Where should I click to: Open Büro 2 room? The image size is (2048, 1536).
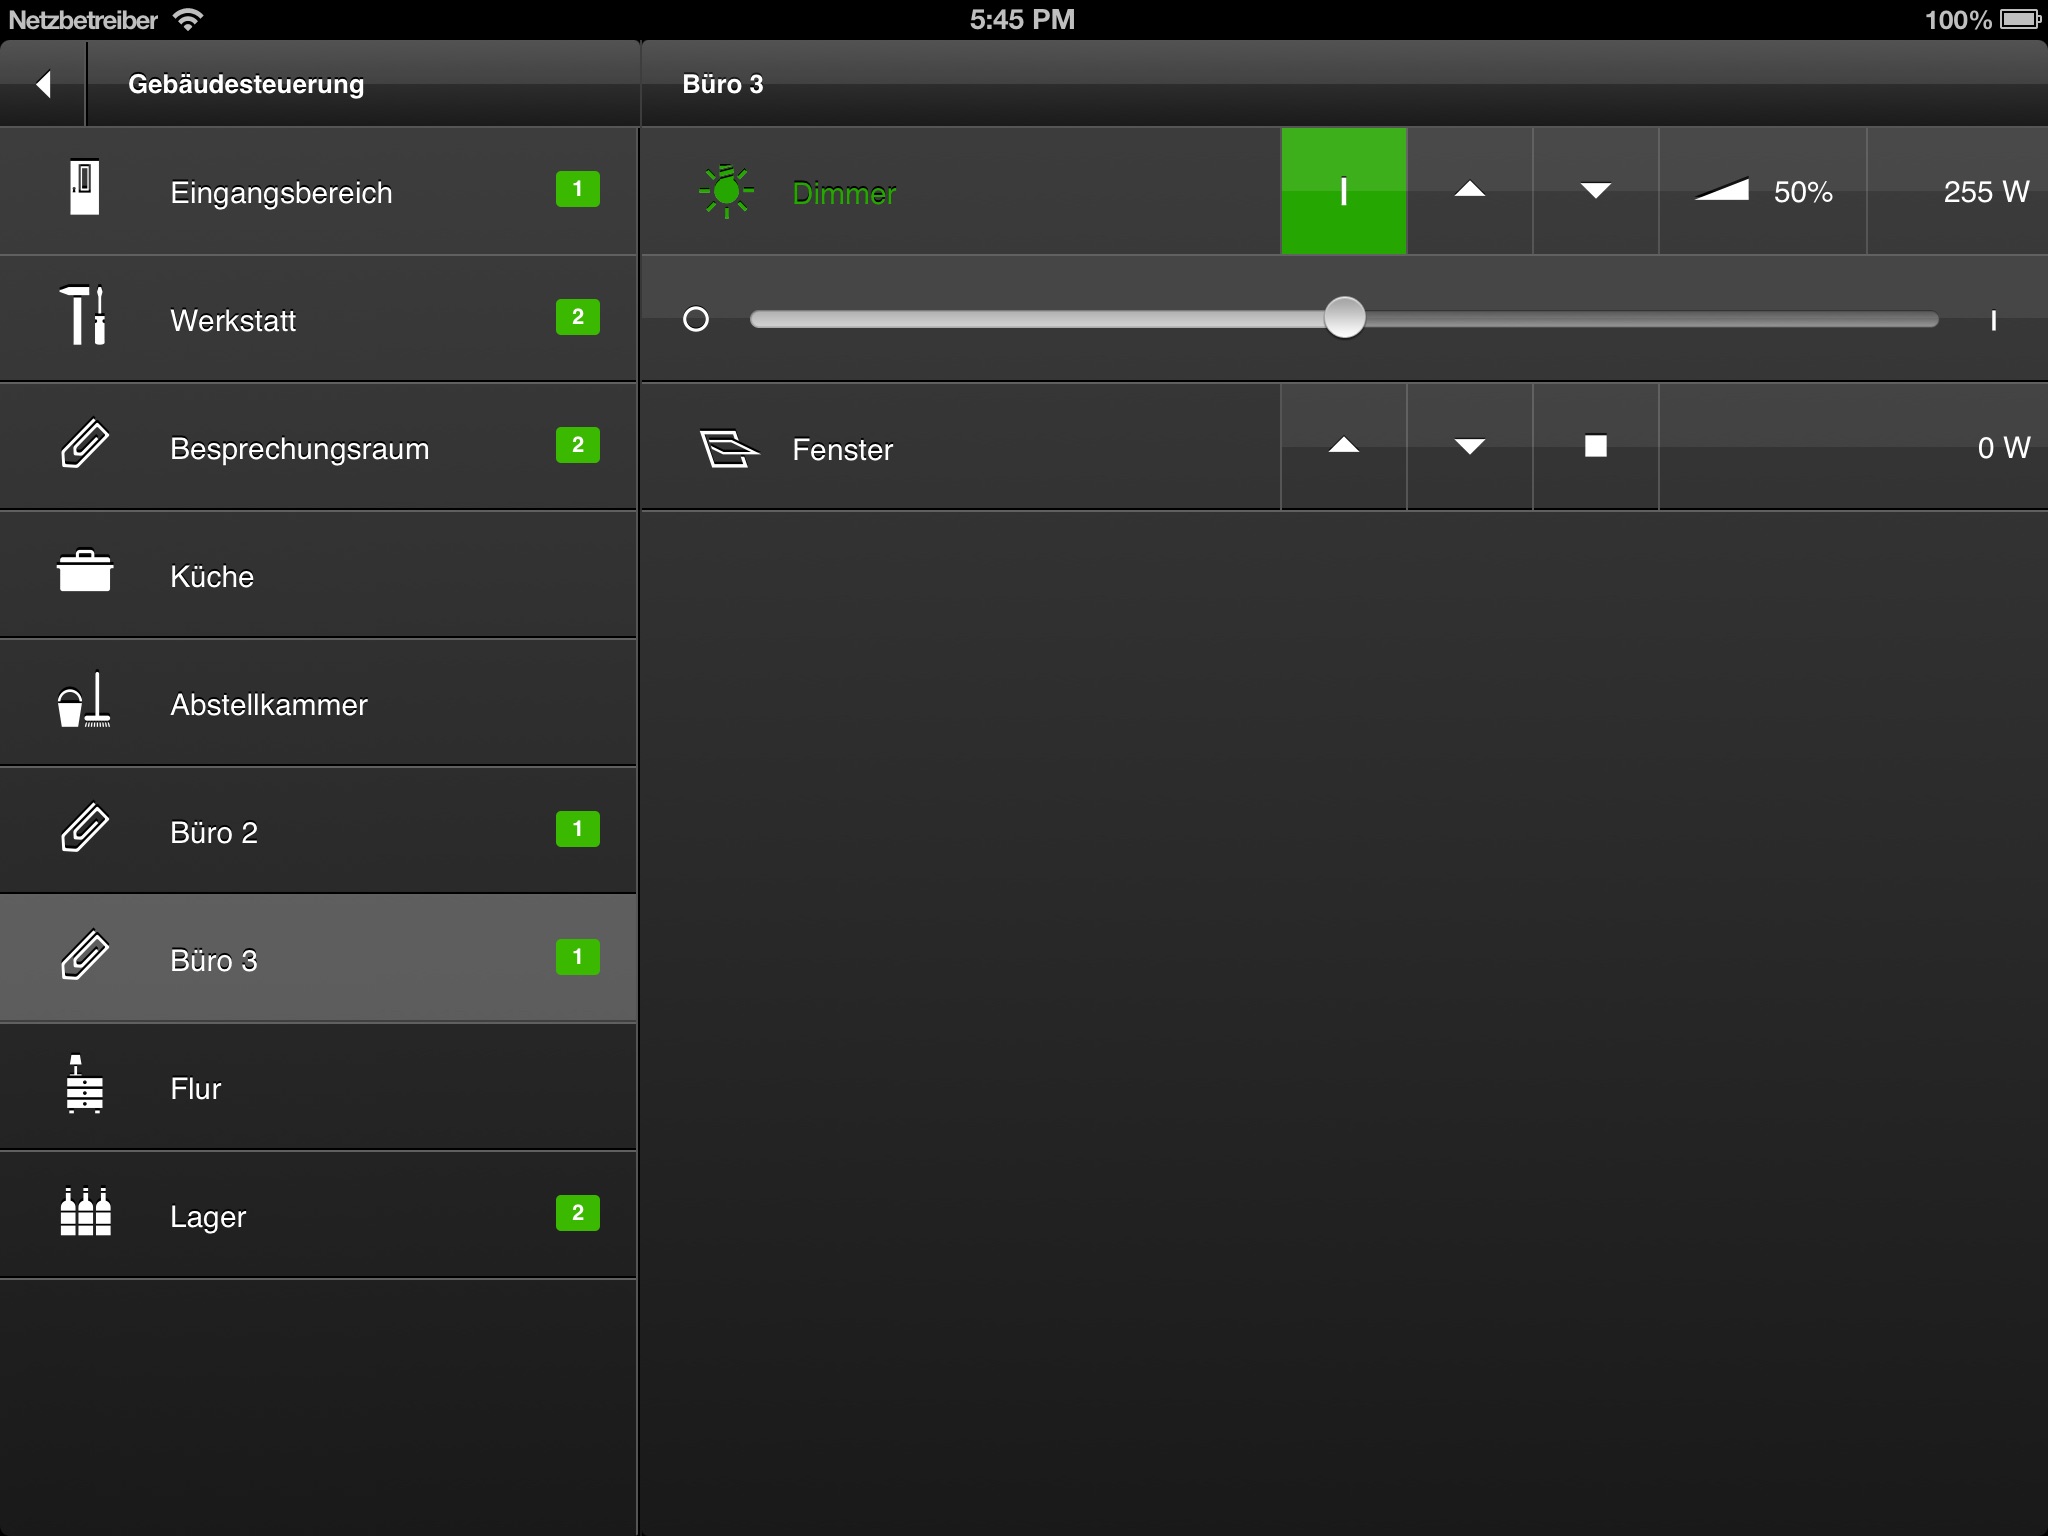[x=318, y=831]
